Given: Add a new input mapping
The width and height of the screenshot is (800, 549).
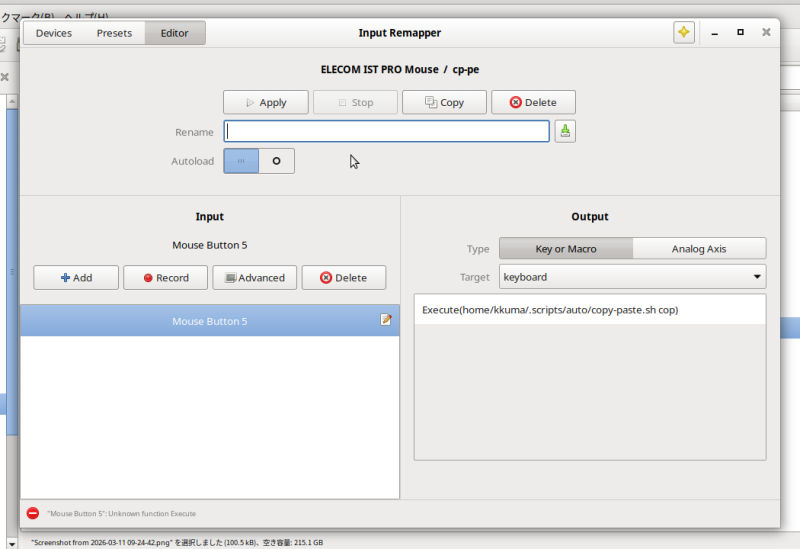Looking at the screenshot, I should [76, 277].
